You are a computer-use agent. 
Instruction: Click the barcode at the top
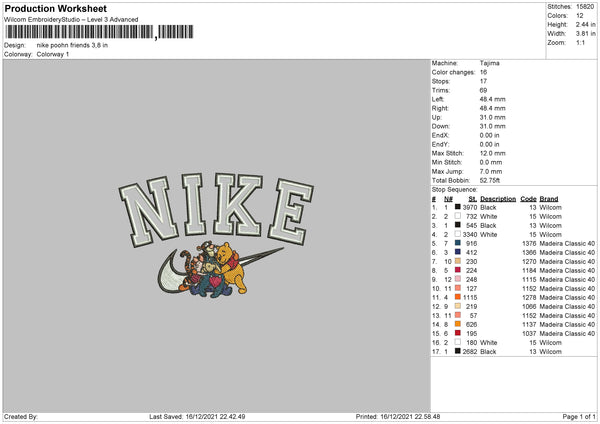pyautogui.click(x=99, y=32)
